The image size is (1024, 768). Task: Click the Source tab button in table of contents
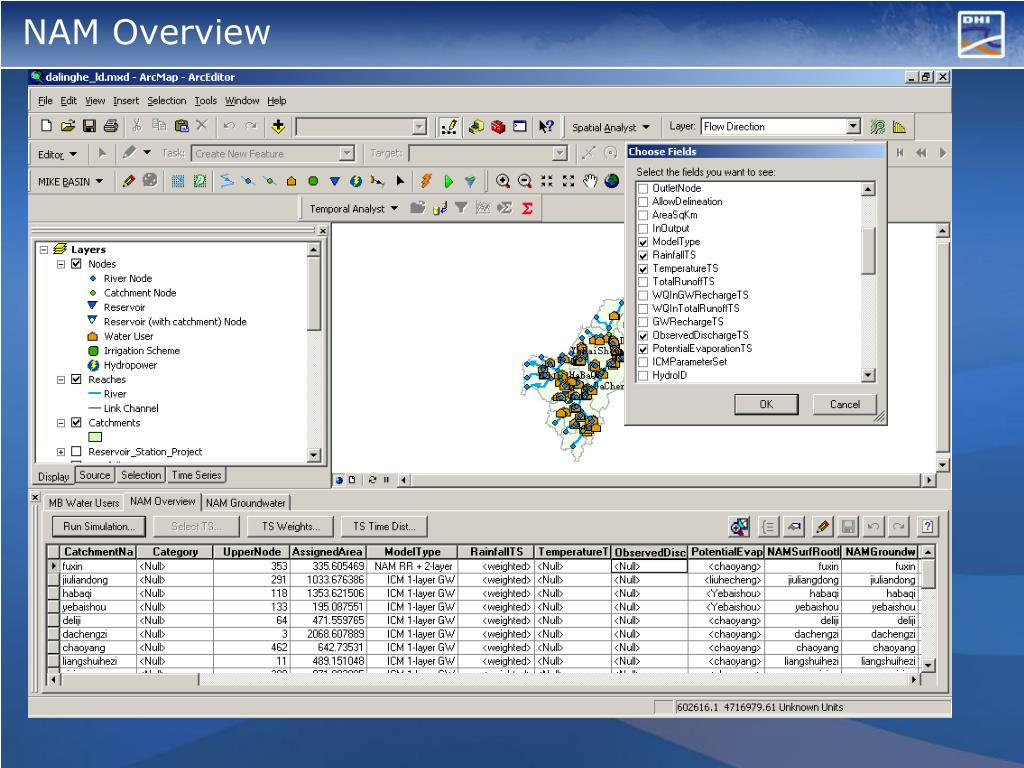(95, 475)
